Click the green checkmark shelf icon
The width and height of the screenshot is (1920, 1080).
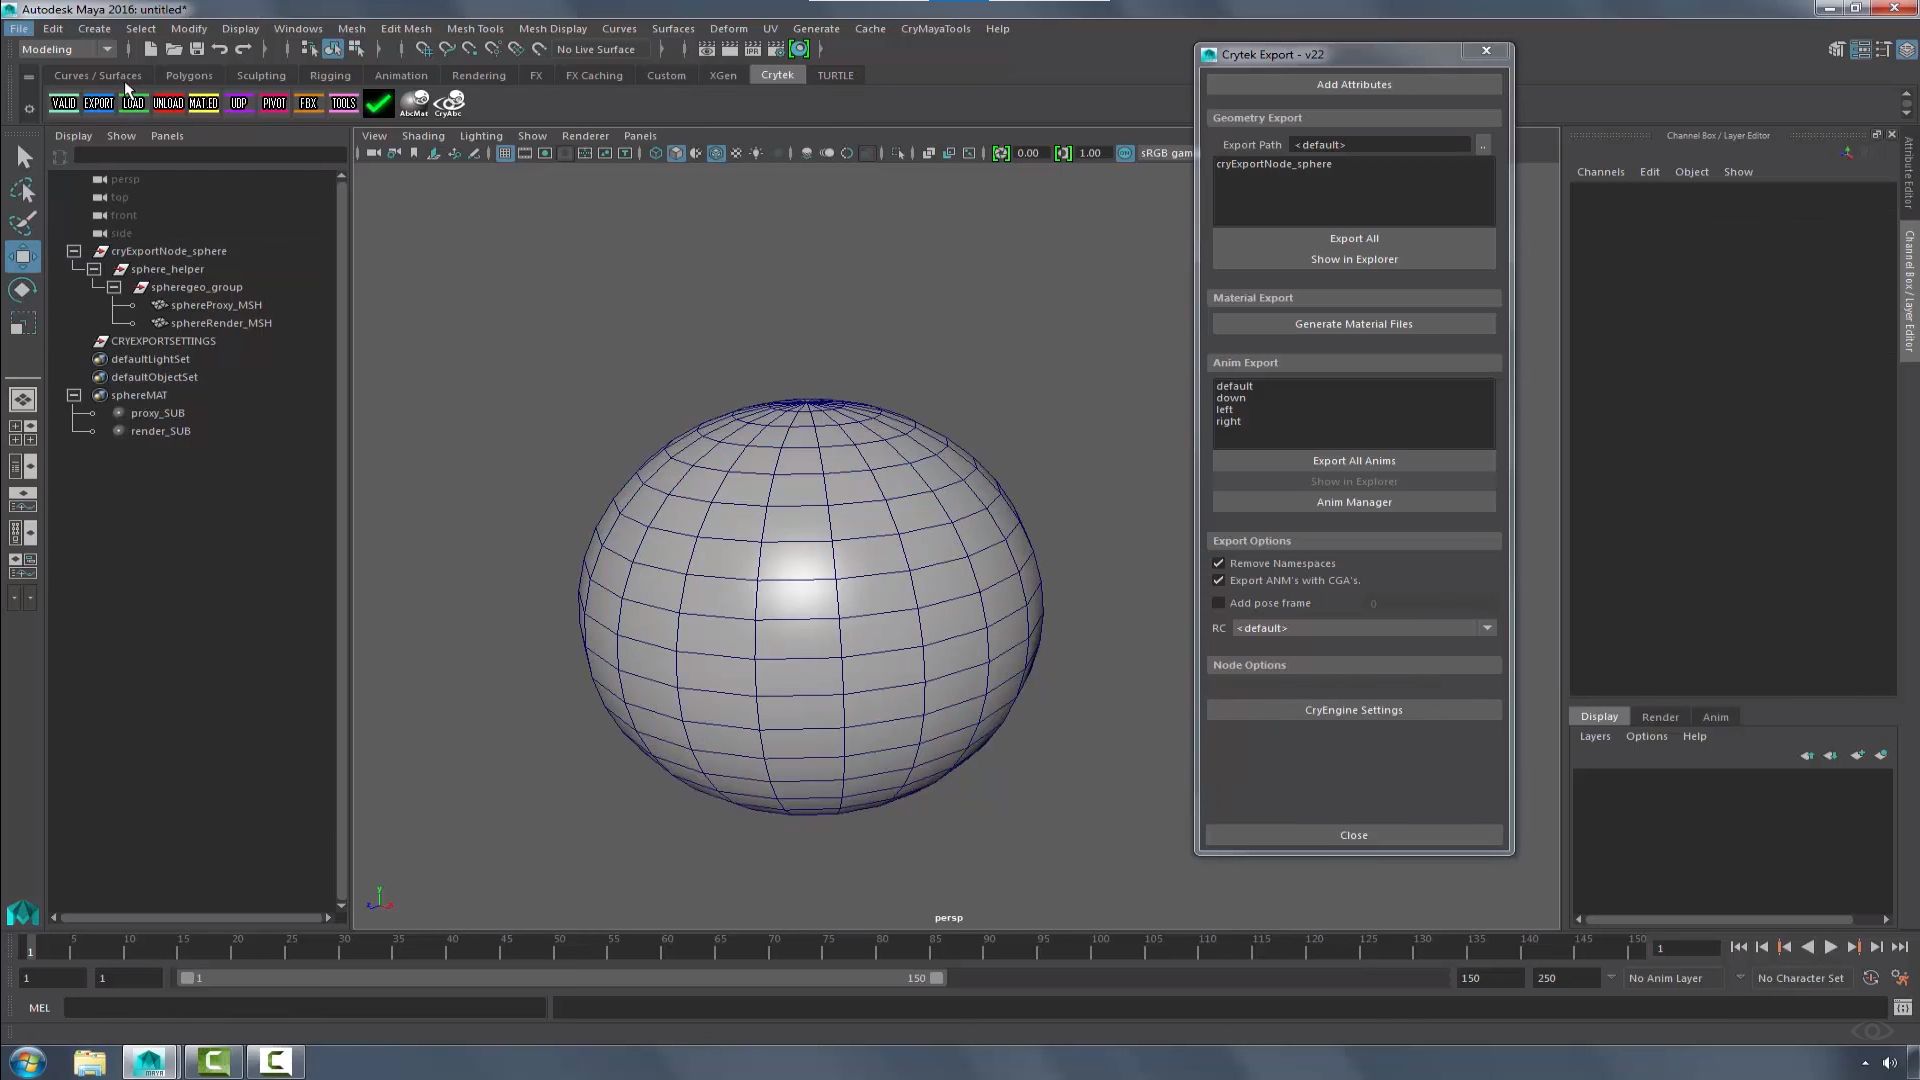pyautogui.click(x=379, y=103)
